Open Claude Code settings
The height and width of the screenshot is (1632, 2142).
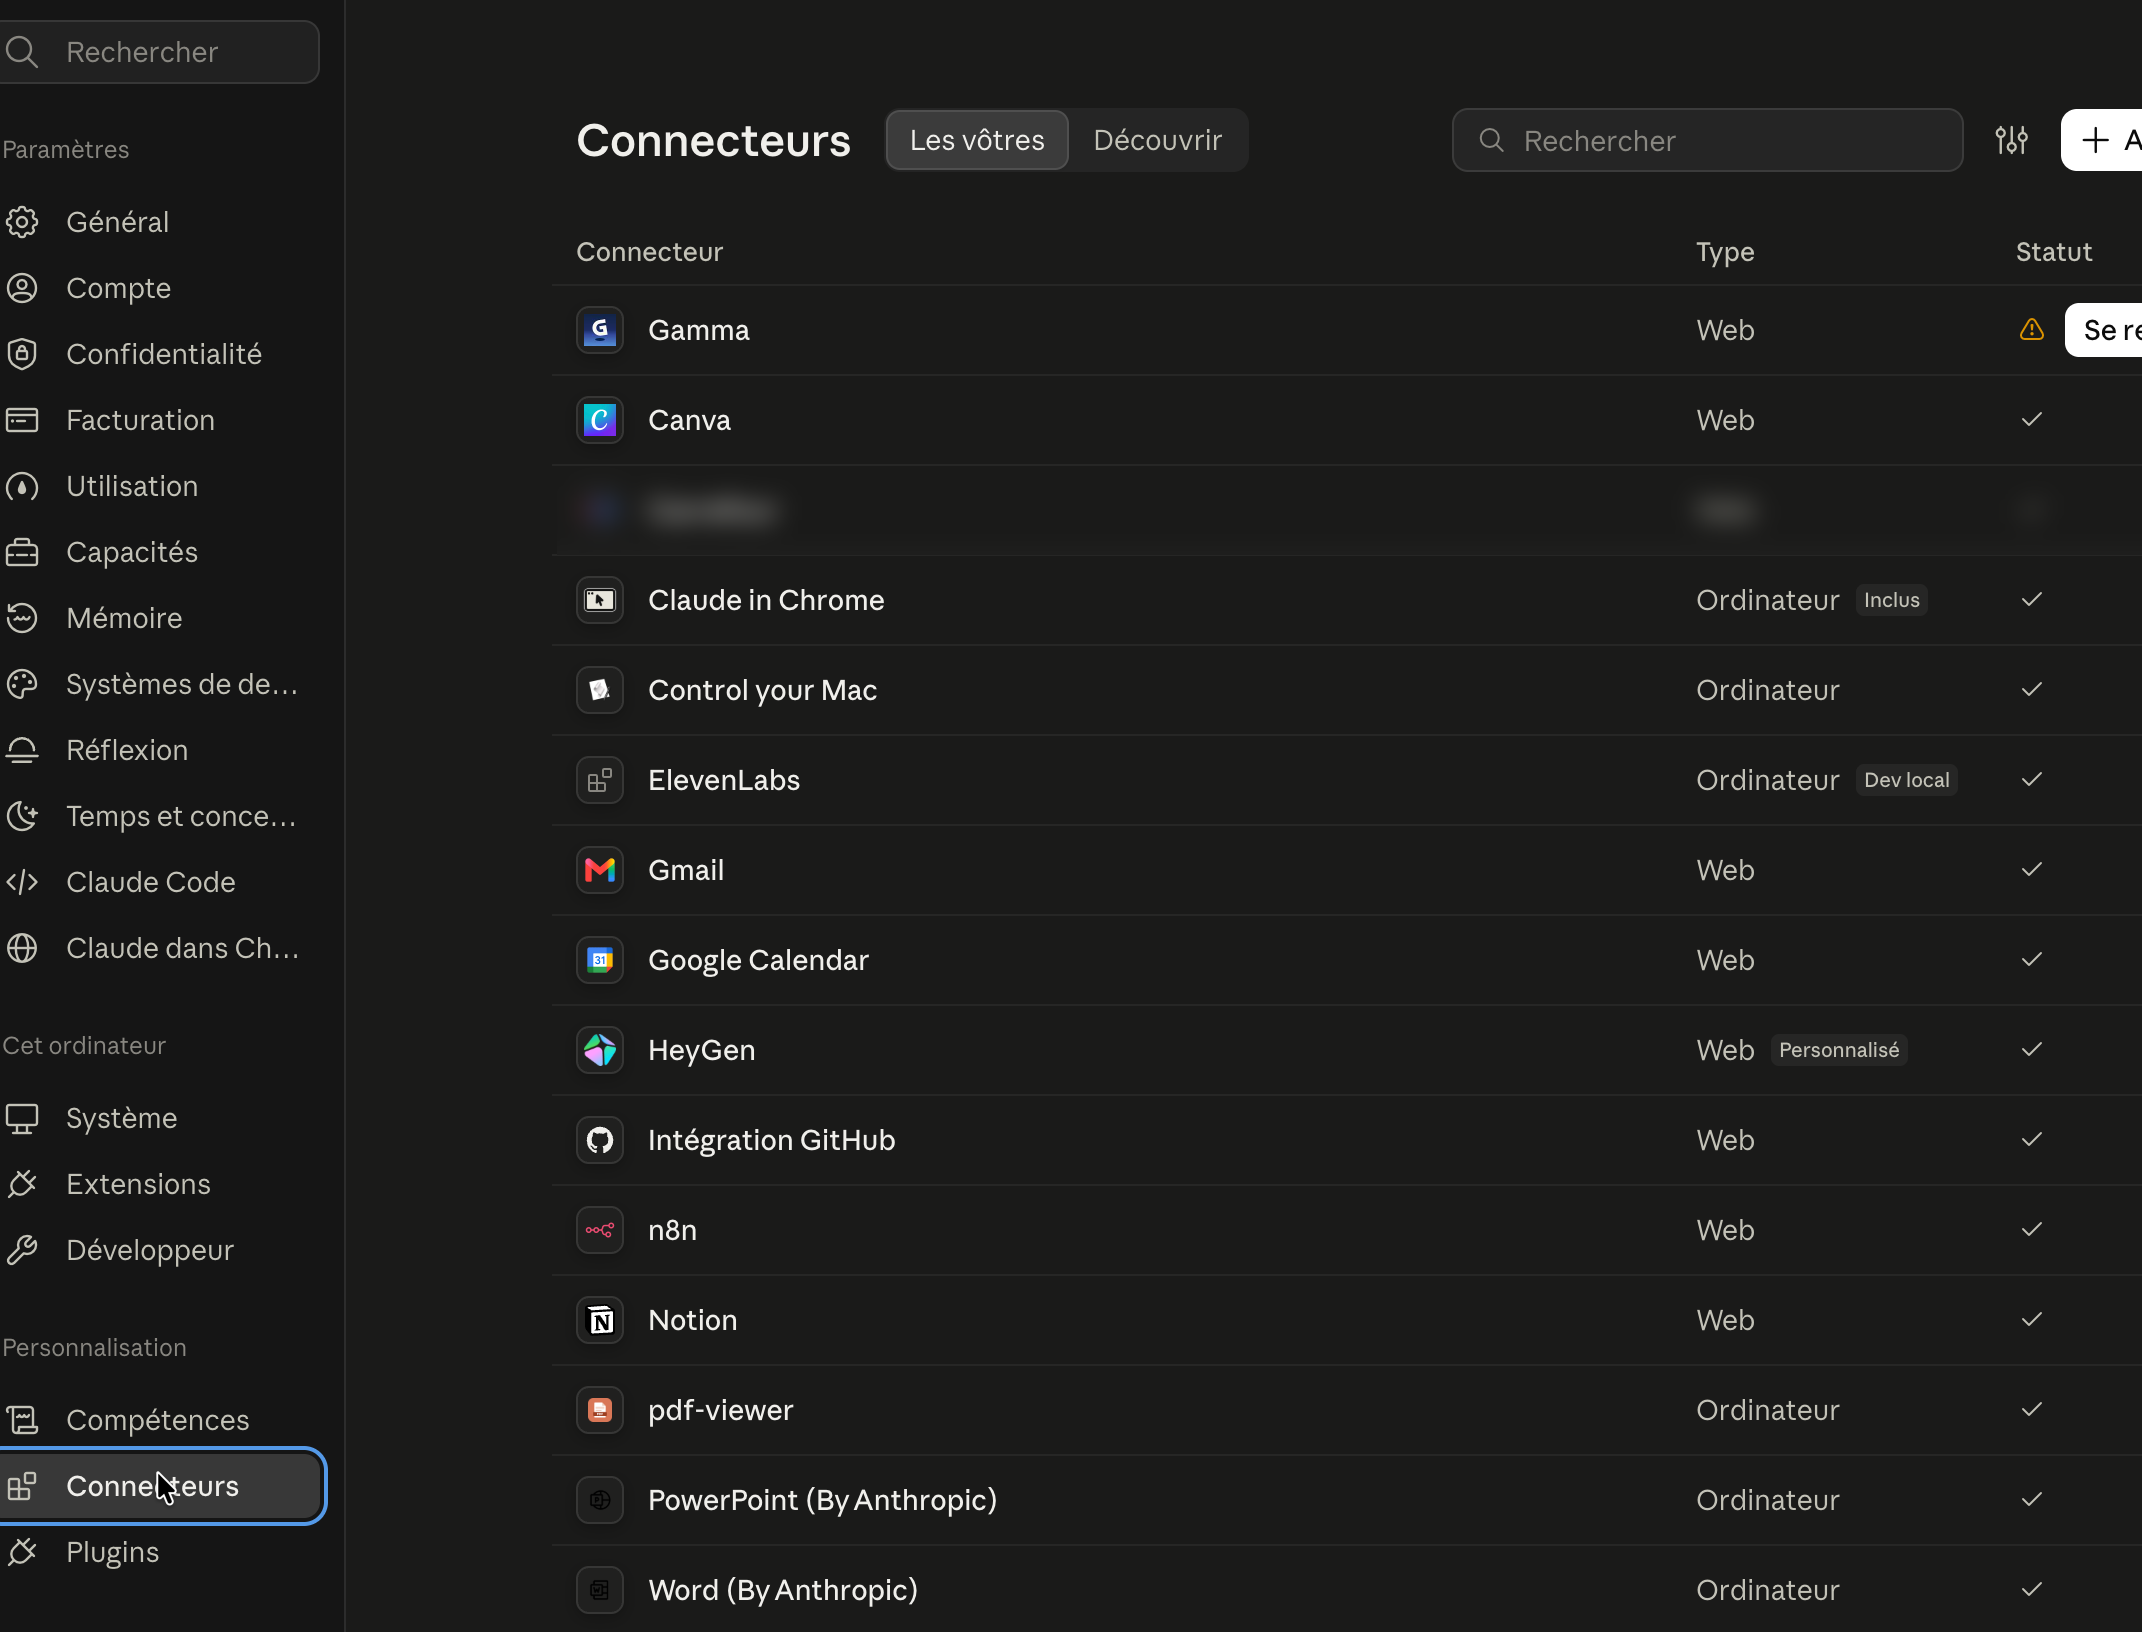[x=160, y=882]
